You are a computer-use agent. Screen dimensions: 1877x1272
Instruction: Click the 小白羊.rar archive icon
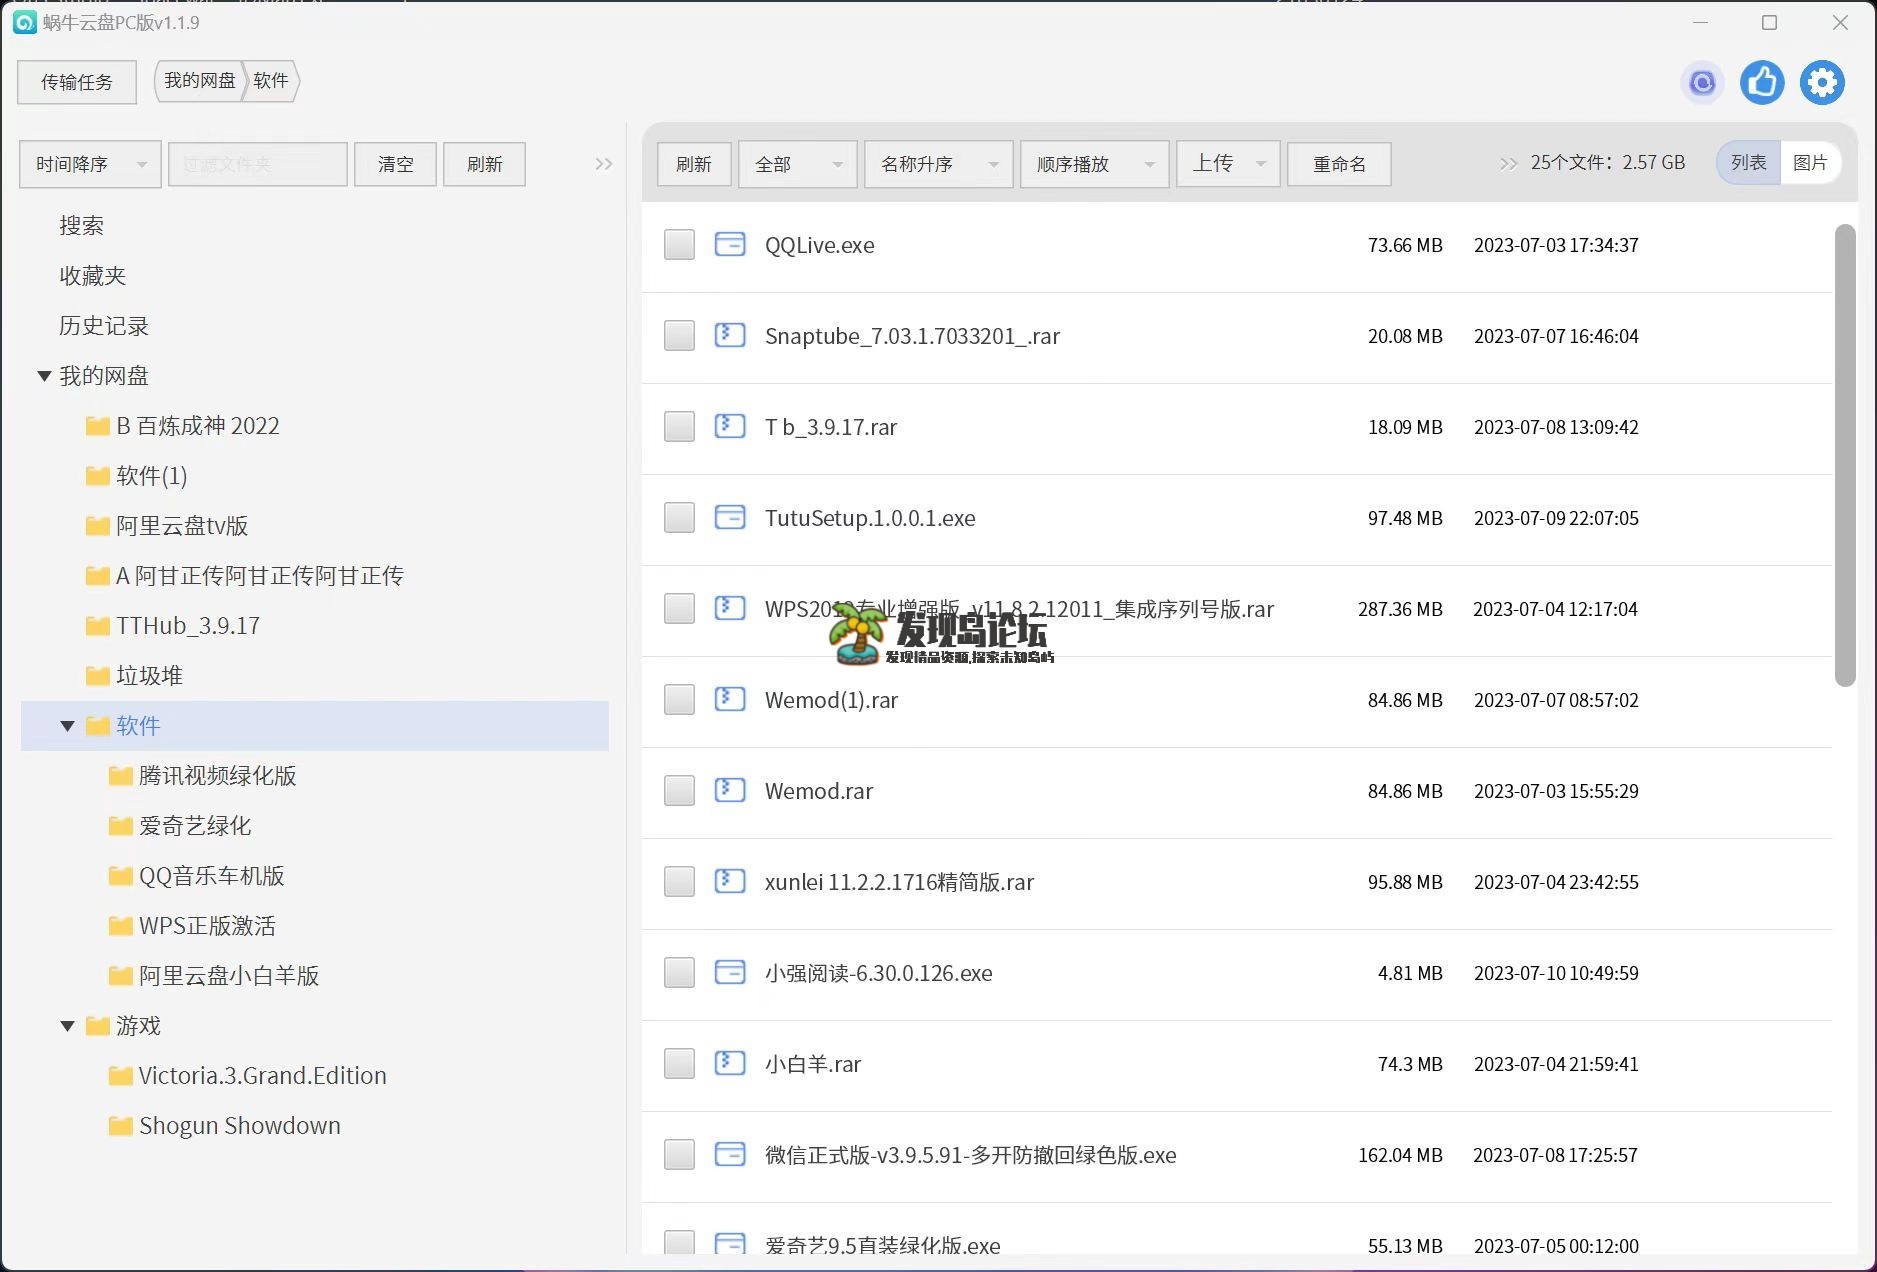[x=730, y=1063]
